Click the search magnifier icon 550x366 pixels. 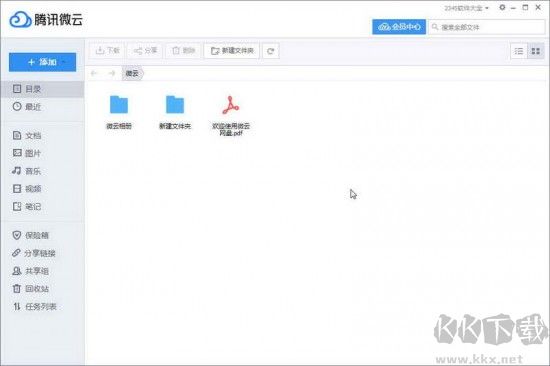[435, 27]
